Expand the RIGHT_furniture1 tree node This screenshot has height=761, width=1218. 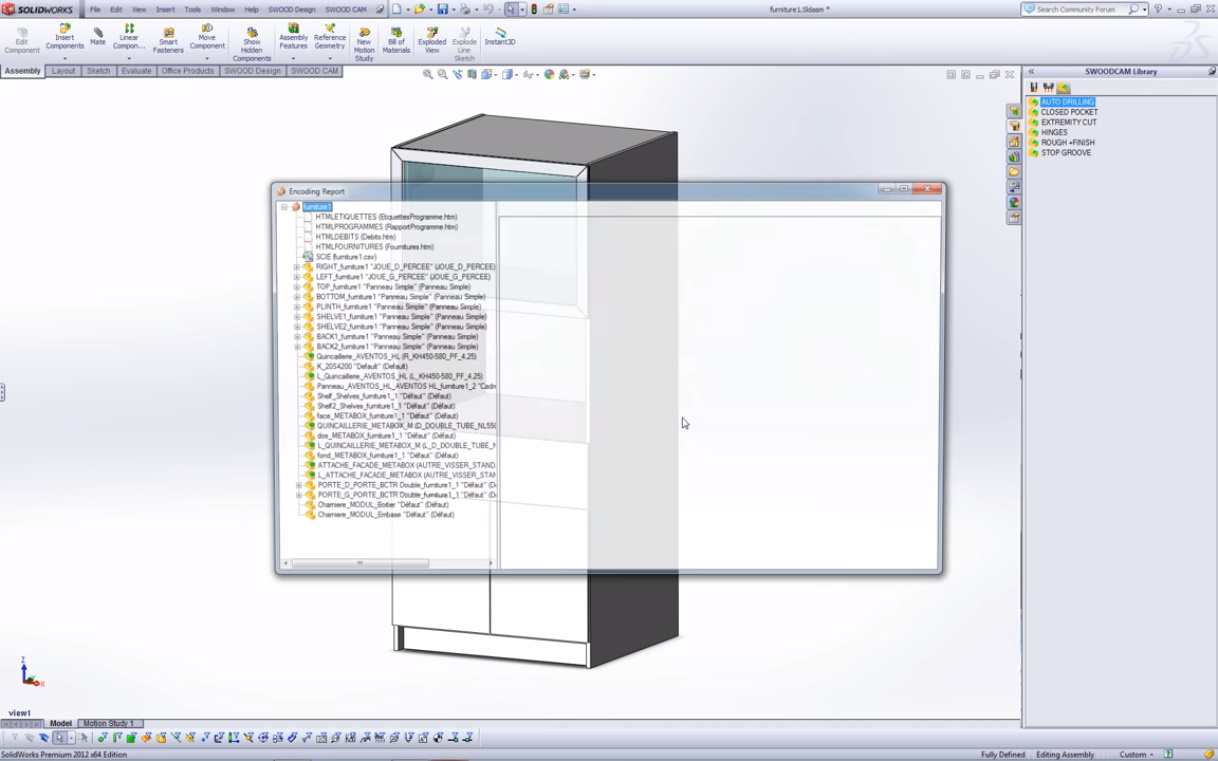(297, 267)
